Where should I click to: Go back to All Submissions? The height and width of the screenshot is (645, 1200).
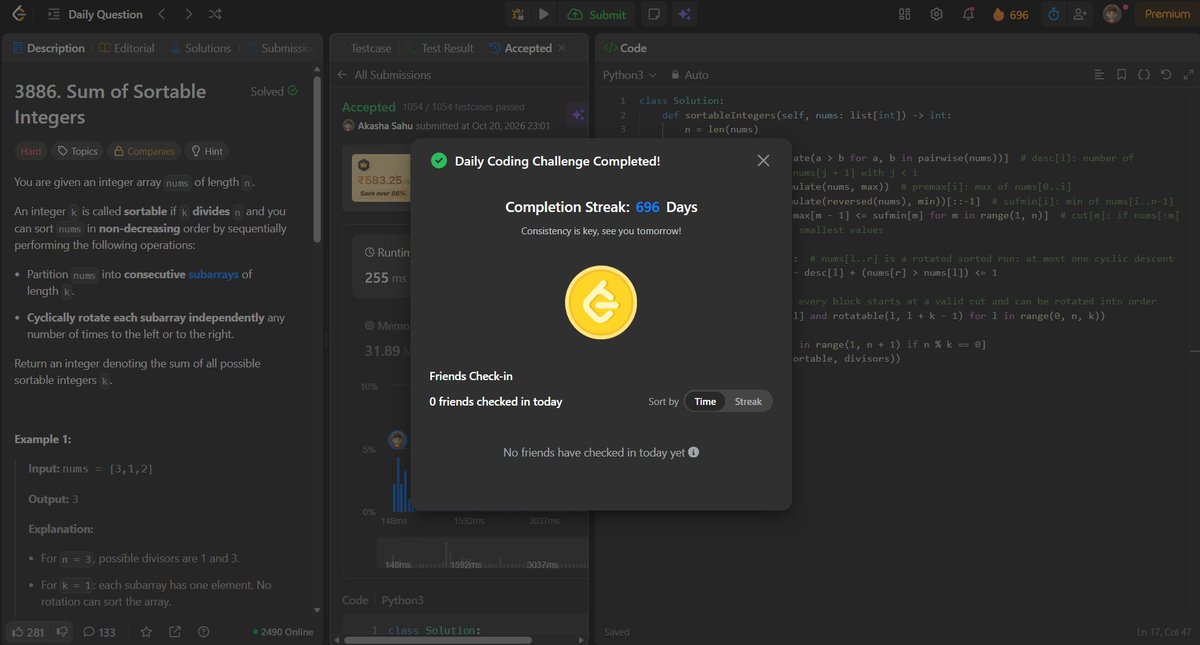[x=384, y=75]
